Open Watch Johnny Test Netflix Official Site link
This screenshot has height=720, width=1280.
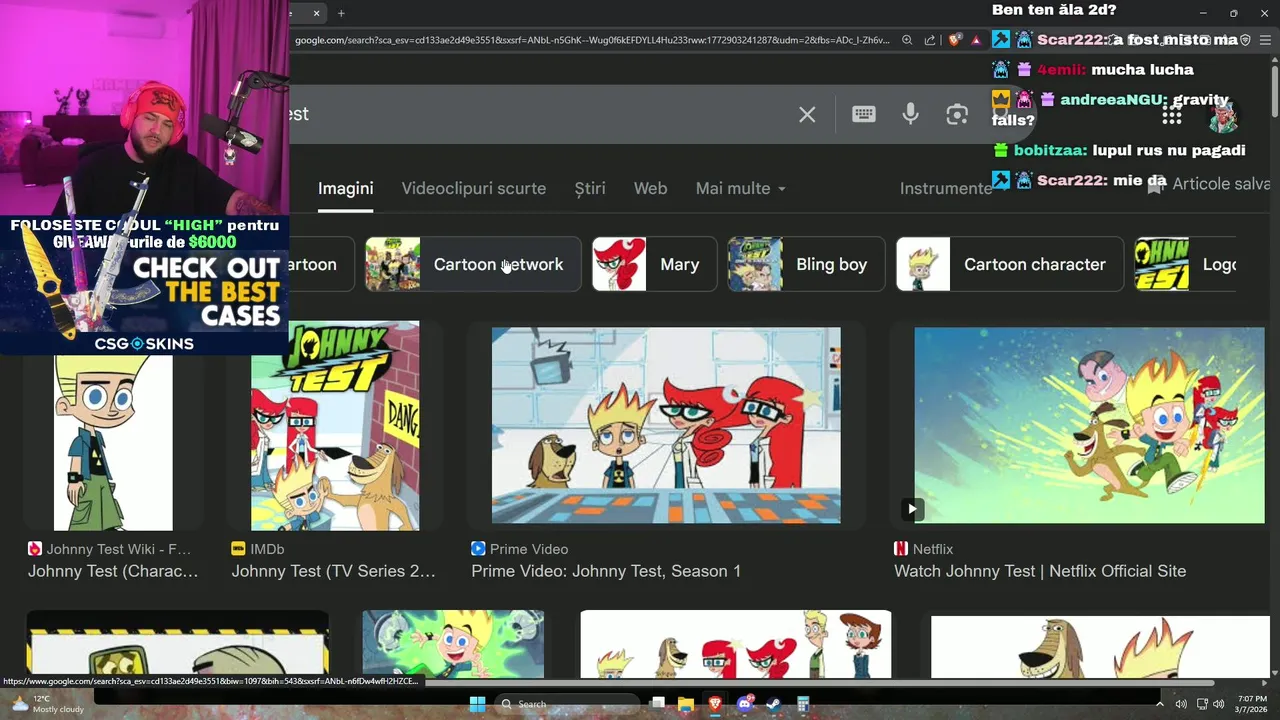tap(1040, 571)
